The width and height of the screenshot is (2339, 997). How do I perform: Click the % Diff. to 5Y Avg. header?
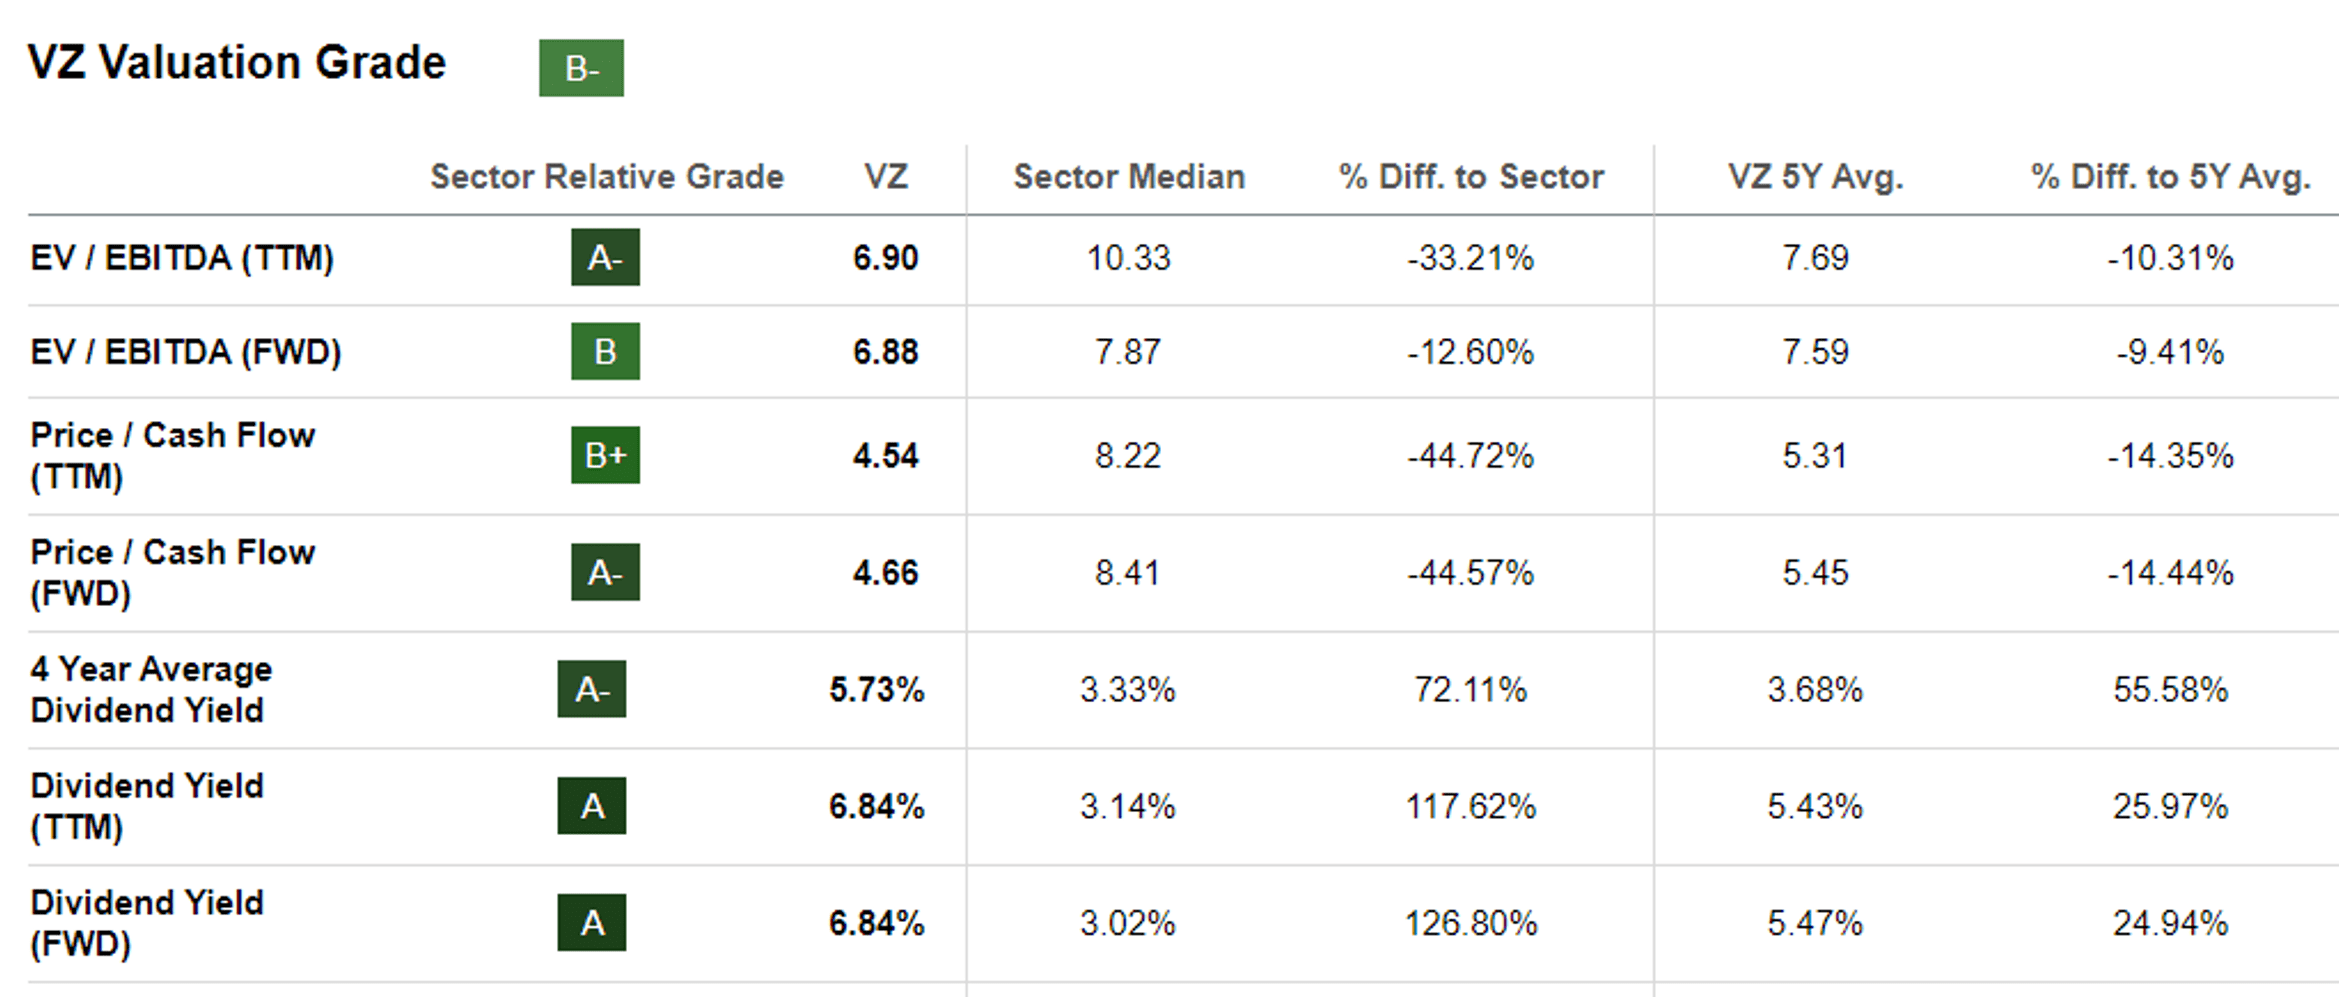(x=2171, y=177)
